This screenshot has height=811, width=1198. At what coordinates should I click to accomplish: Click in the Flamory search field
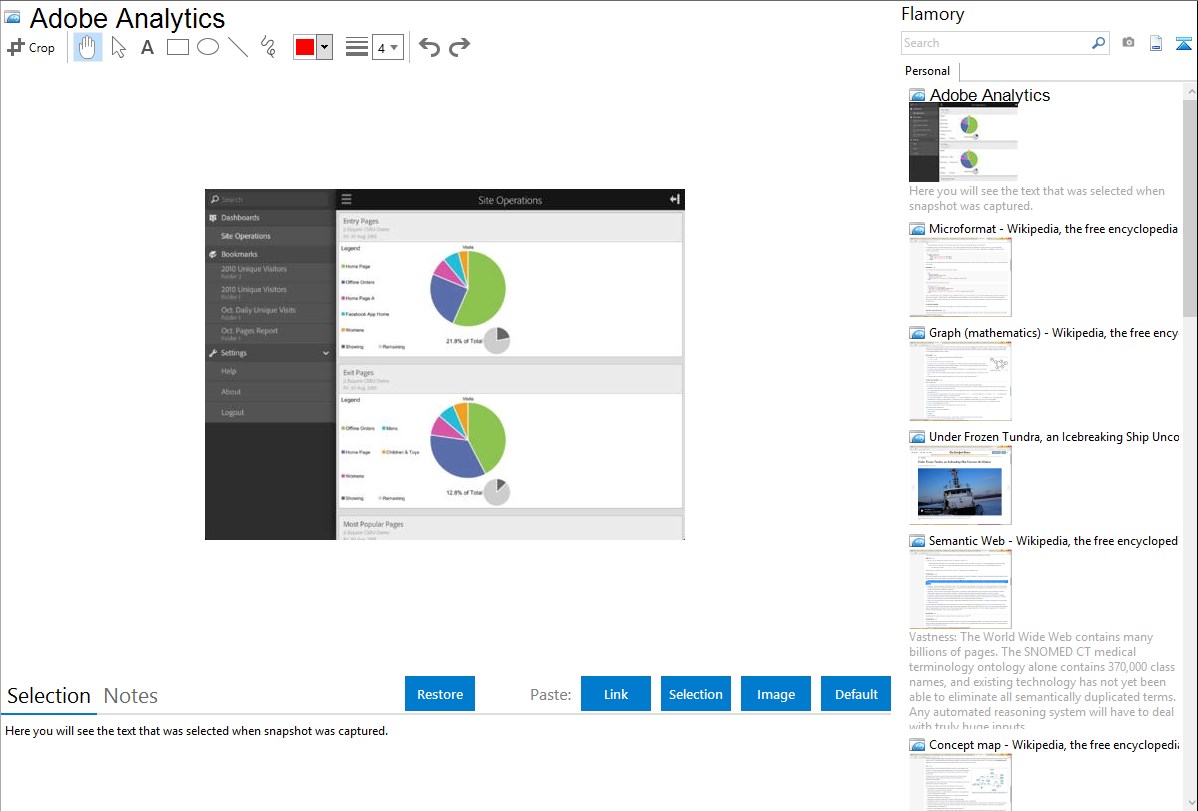tap(995, 43)
